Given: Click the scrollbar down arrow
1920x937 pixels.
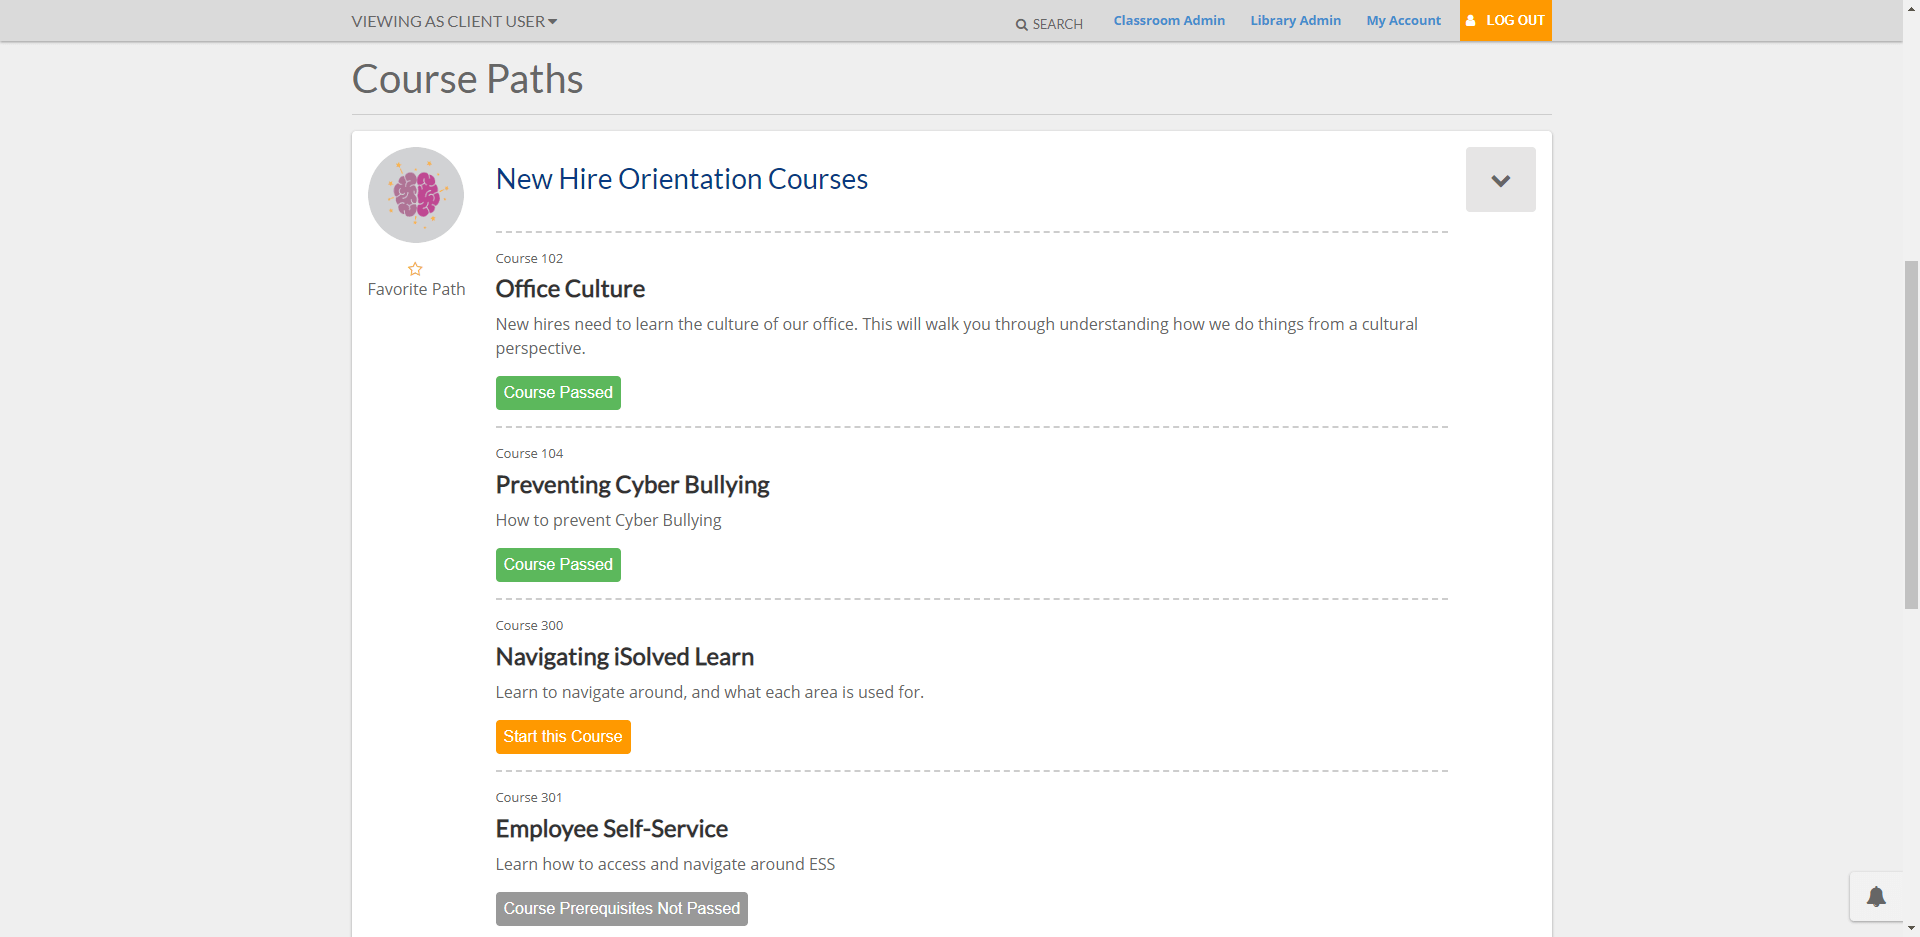Looking at the screenshot, I should [1911, 929].
